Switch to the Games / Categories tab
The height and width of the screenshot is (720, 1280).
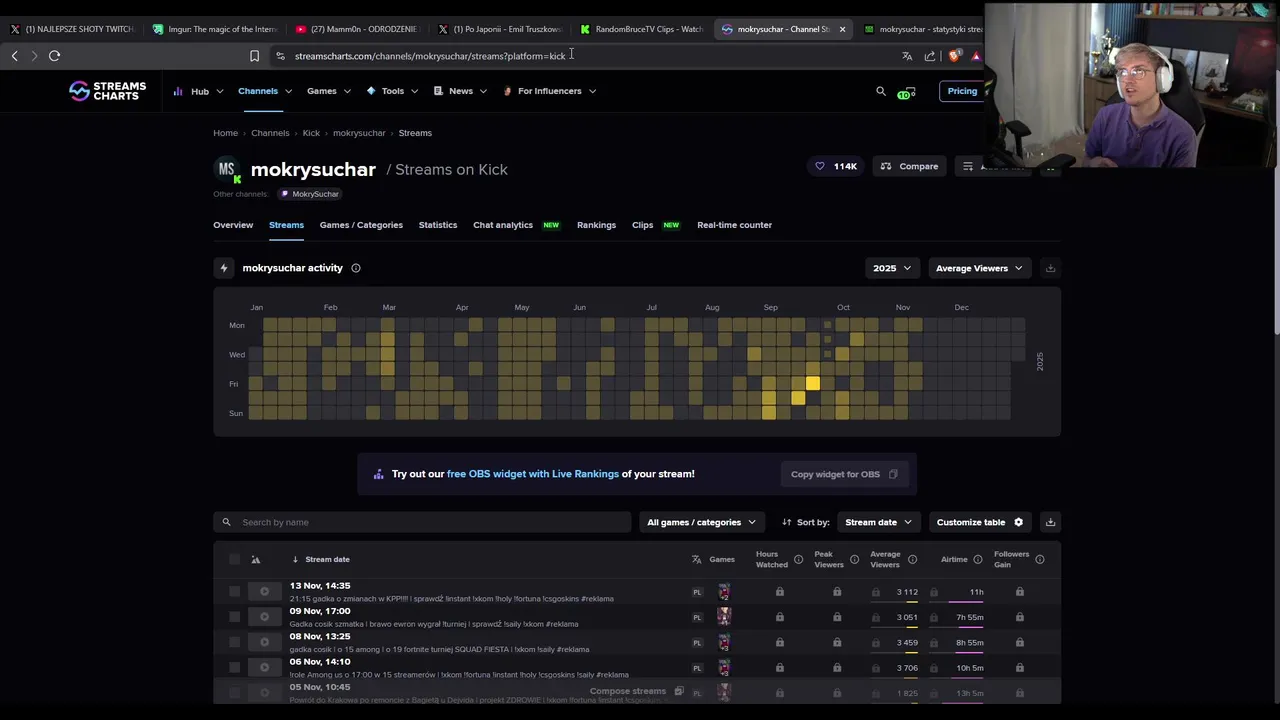(x=361, y=225)
